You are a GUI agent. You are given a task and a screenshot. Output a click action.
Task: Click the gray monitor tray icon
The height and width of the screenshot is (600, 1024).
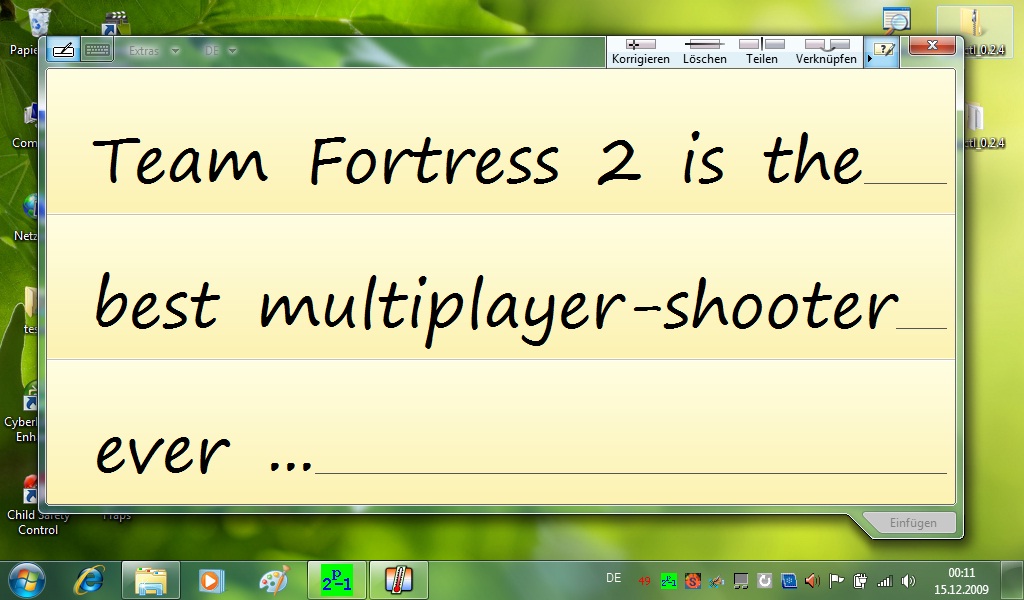(741, 580)
